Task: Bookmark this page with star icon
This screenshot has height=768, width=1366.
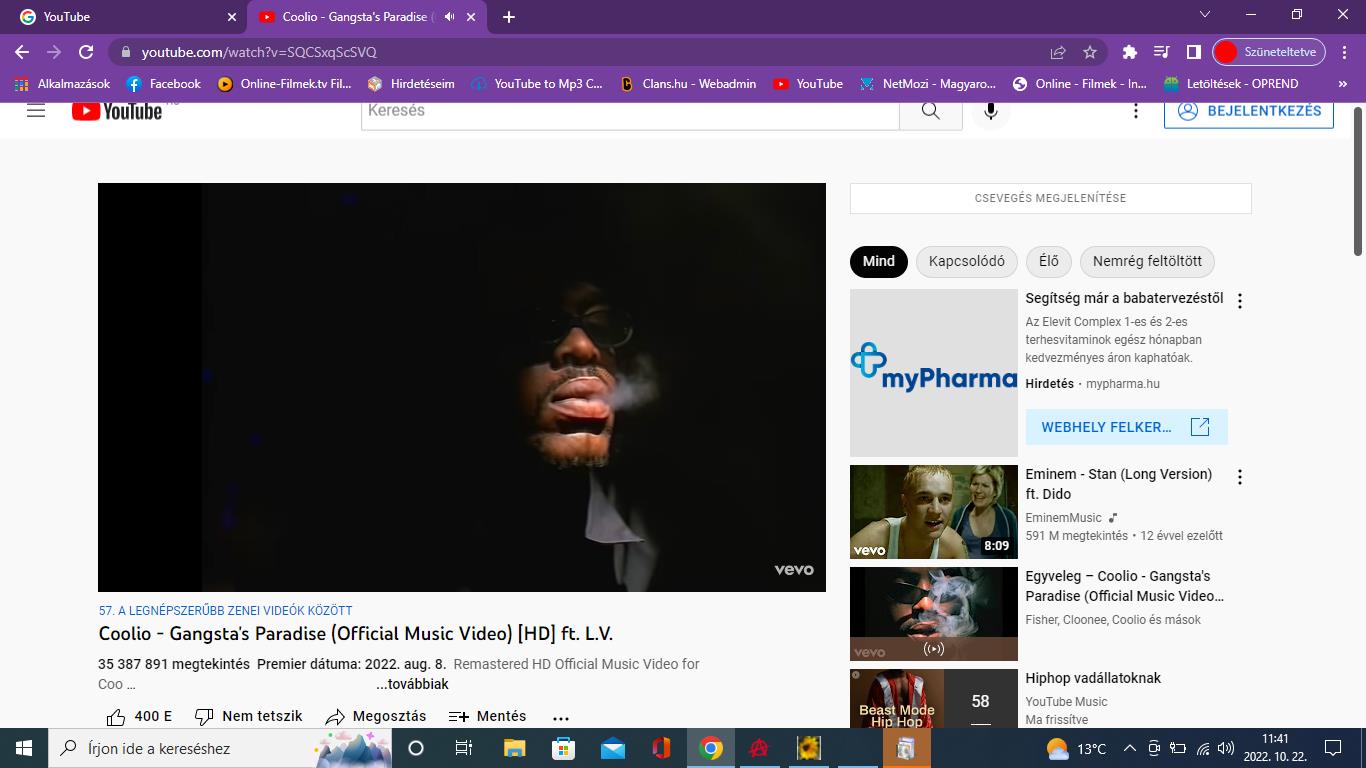Action: 1090,52
